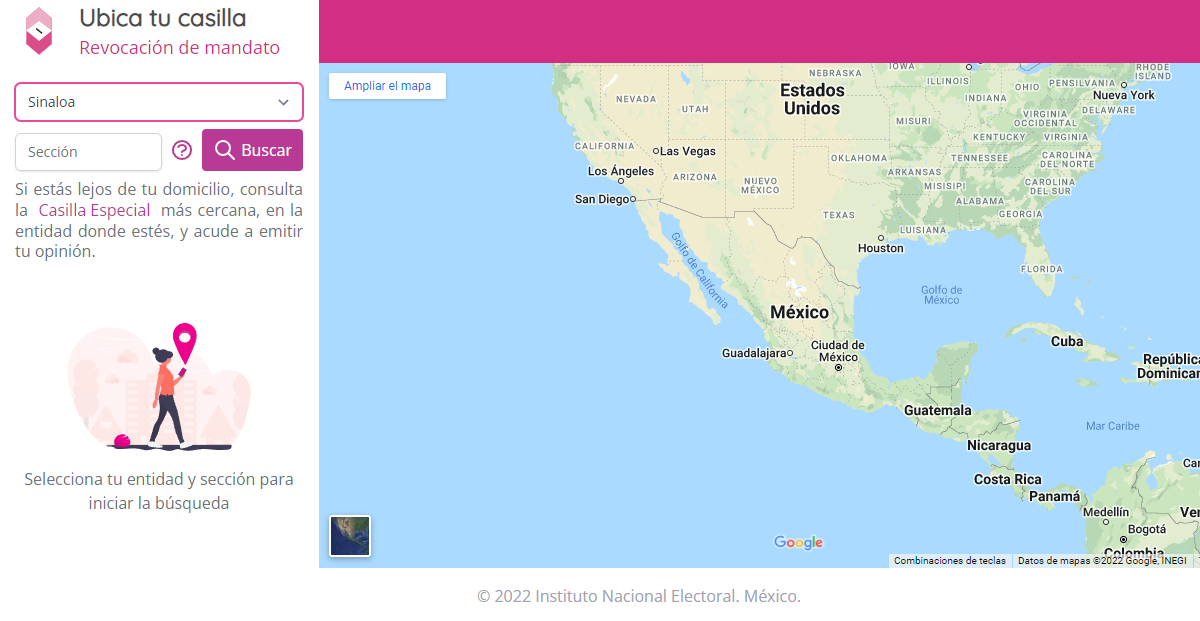The image size is (1200, 621).
Task: Click Ampliar el mapa button
Action: tap(387, 86)
